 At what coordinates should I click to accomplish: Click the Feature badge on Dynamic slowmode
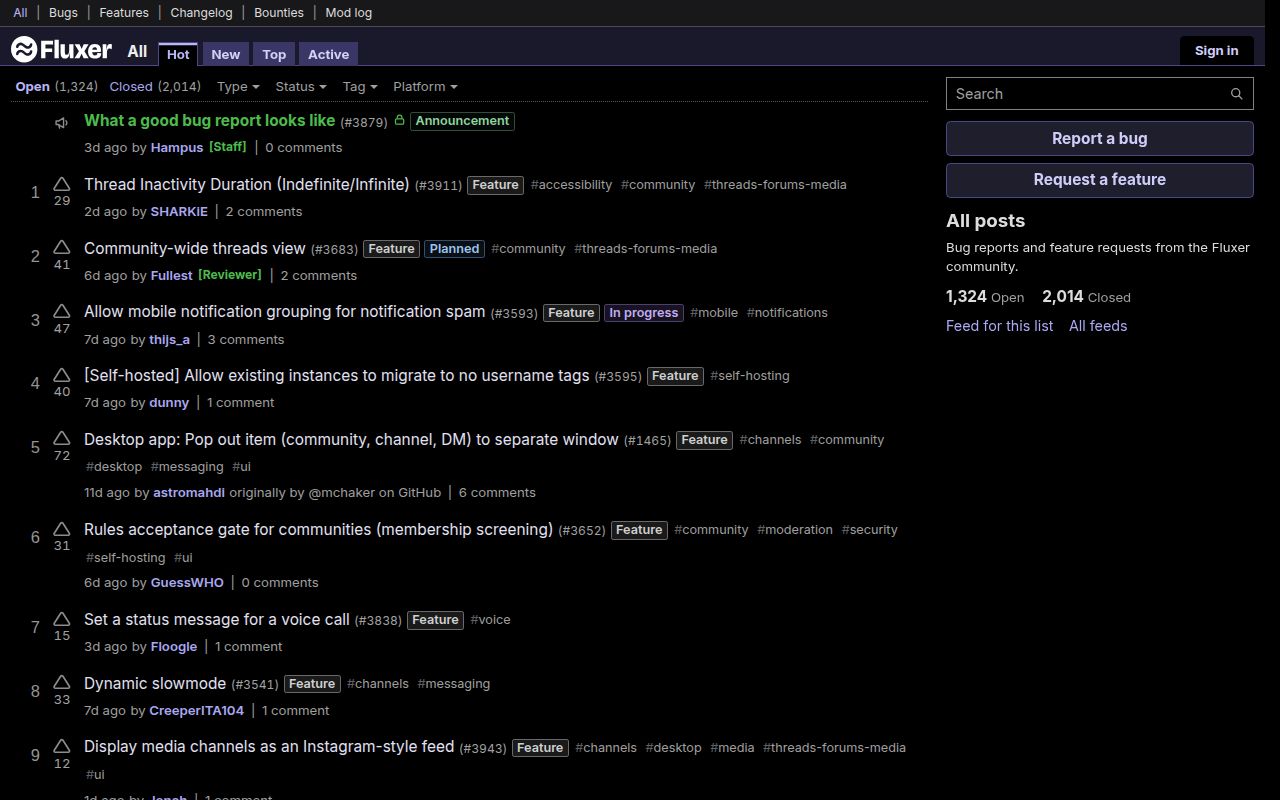(312, 684)
